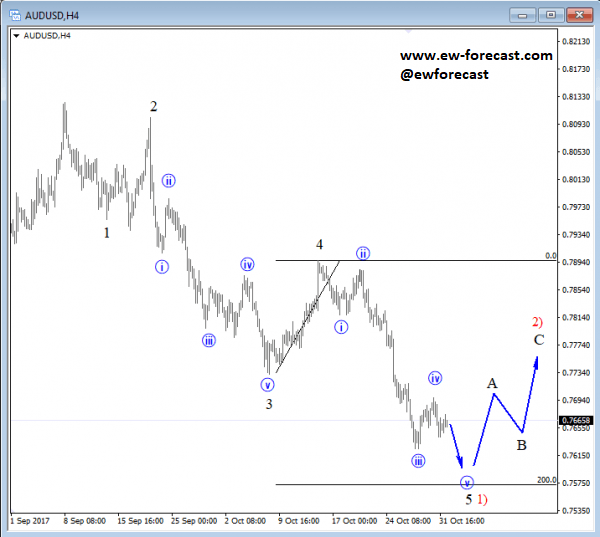Close the AUDUSD,H4 chart window
This screenshot has height=537, width=600.
point(578,14)
